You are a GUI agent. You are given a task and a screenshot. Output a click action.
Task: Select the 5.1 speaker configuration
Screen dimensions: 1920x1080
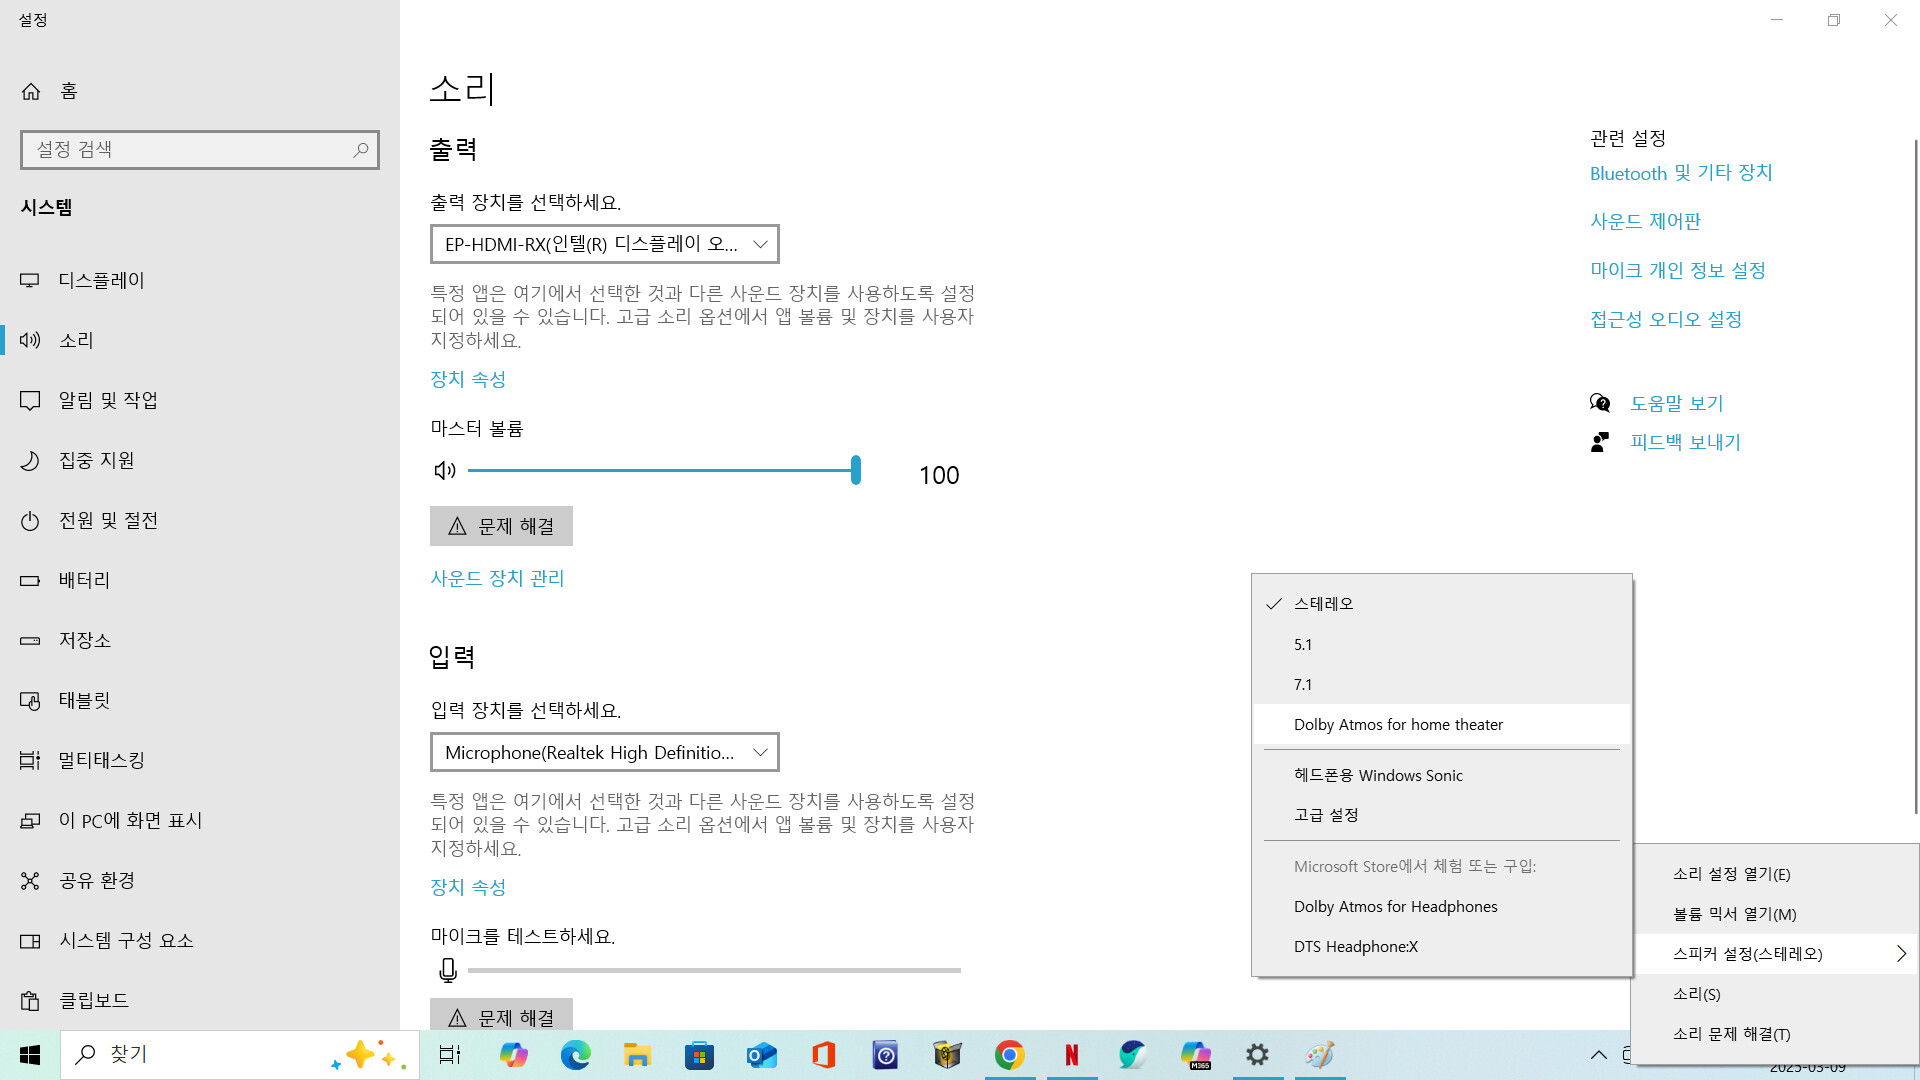pyautogui.click(x=1303, y=645)
